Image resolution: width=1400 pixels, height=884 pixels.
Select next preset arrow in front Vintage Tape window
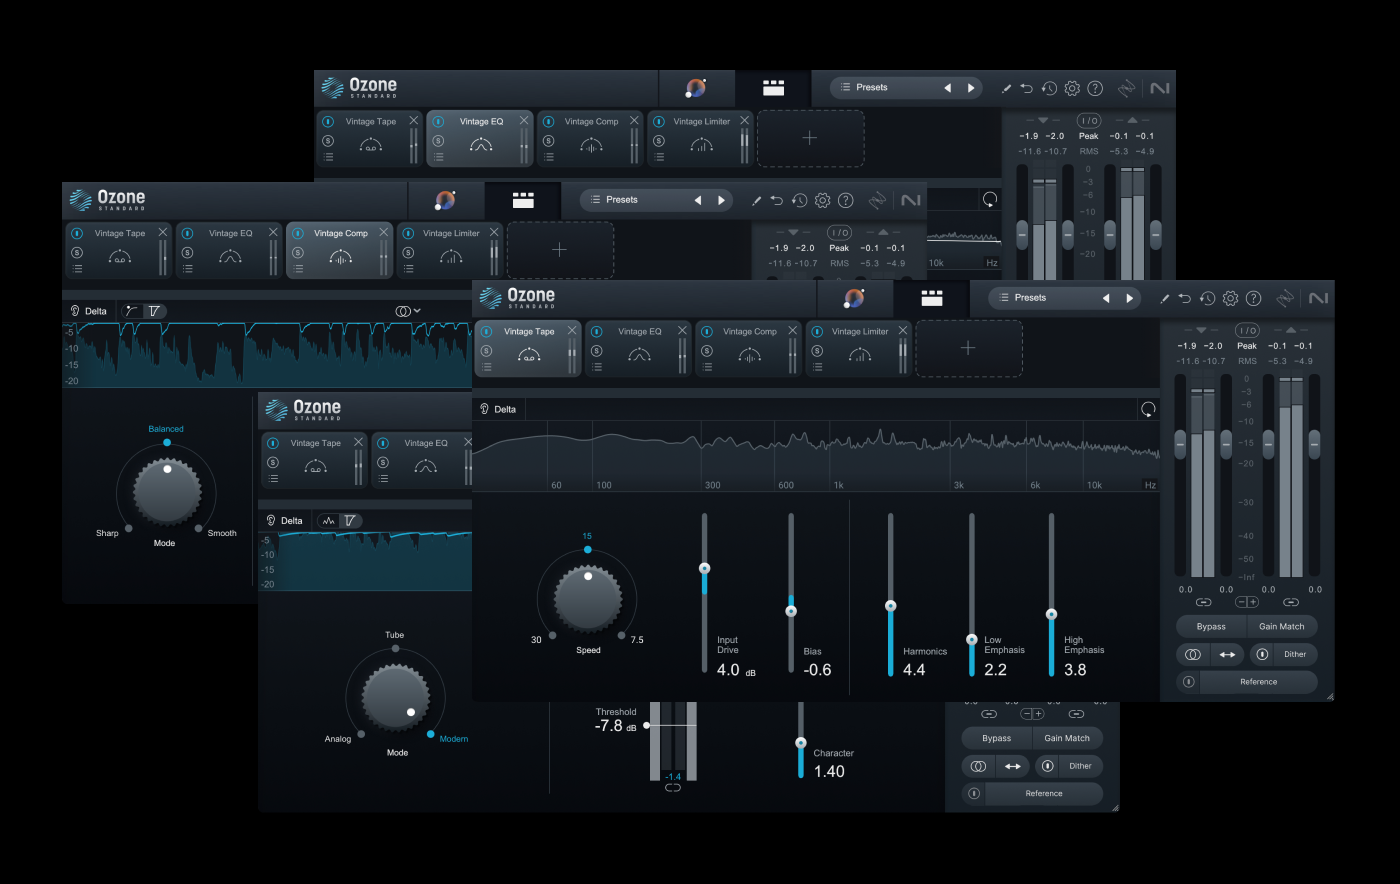[1130, 298]
